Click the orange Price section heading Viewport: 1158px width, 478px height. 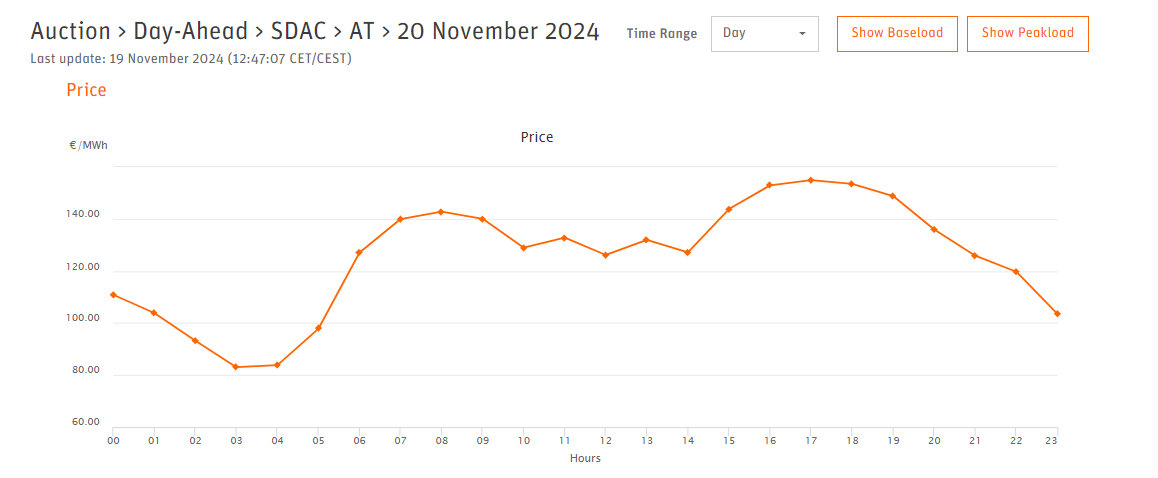[86, 90]
